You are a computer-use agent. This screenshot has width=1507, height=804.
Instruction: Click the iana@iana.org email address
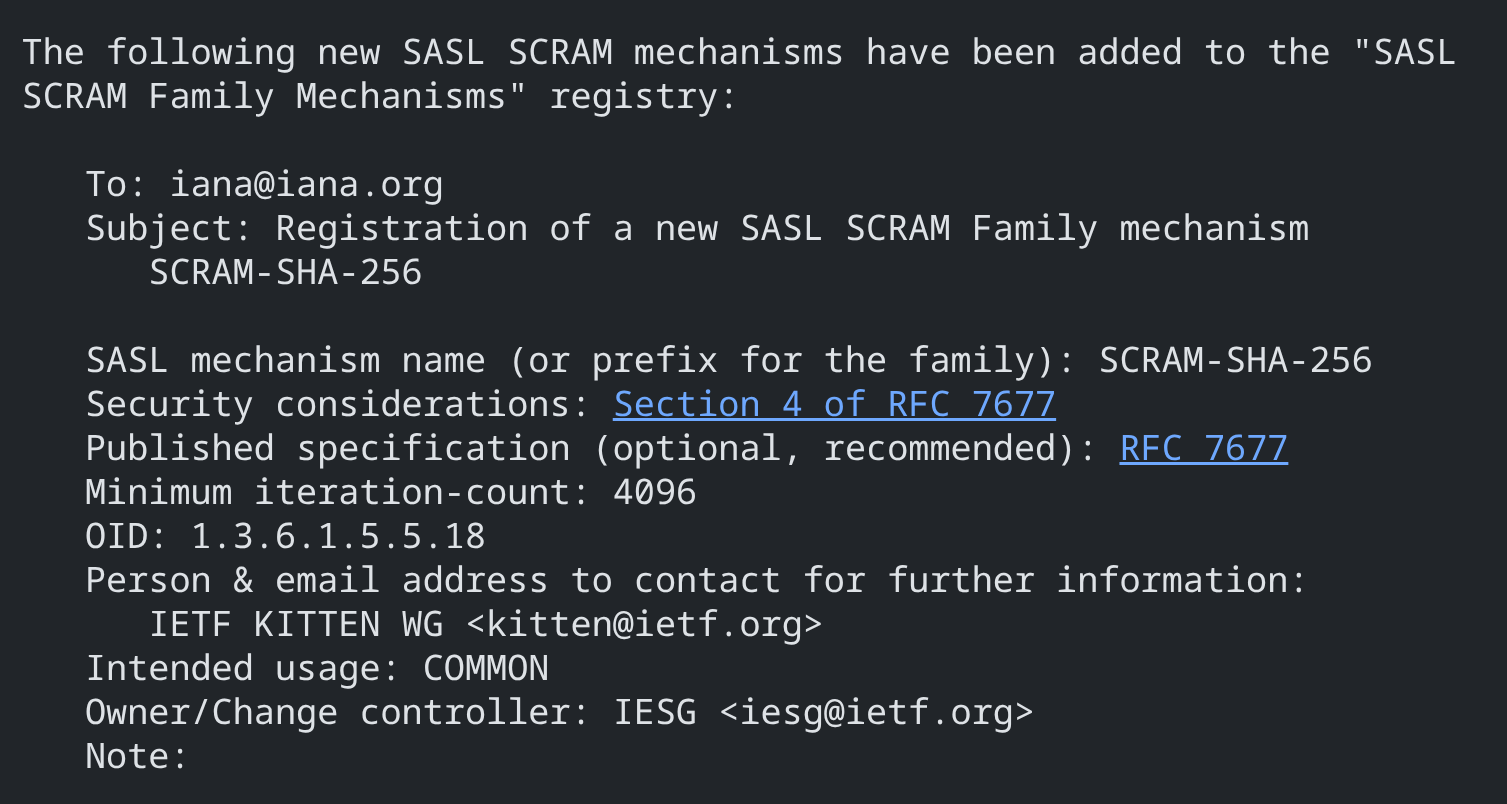click(x=306, y=184)
